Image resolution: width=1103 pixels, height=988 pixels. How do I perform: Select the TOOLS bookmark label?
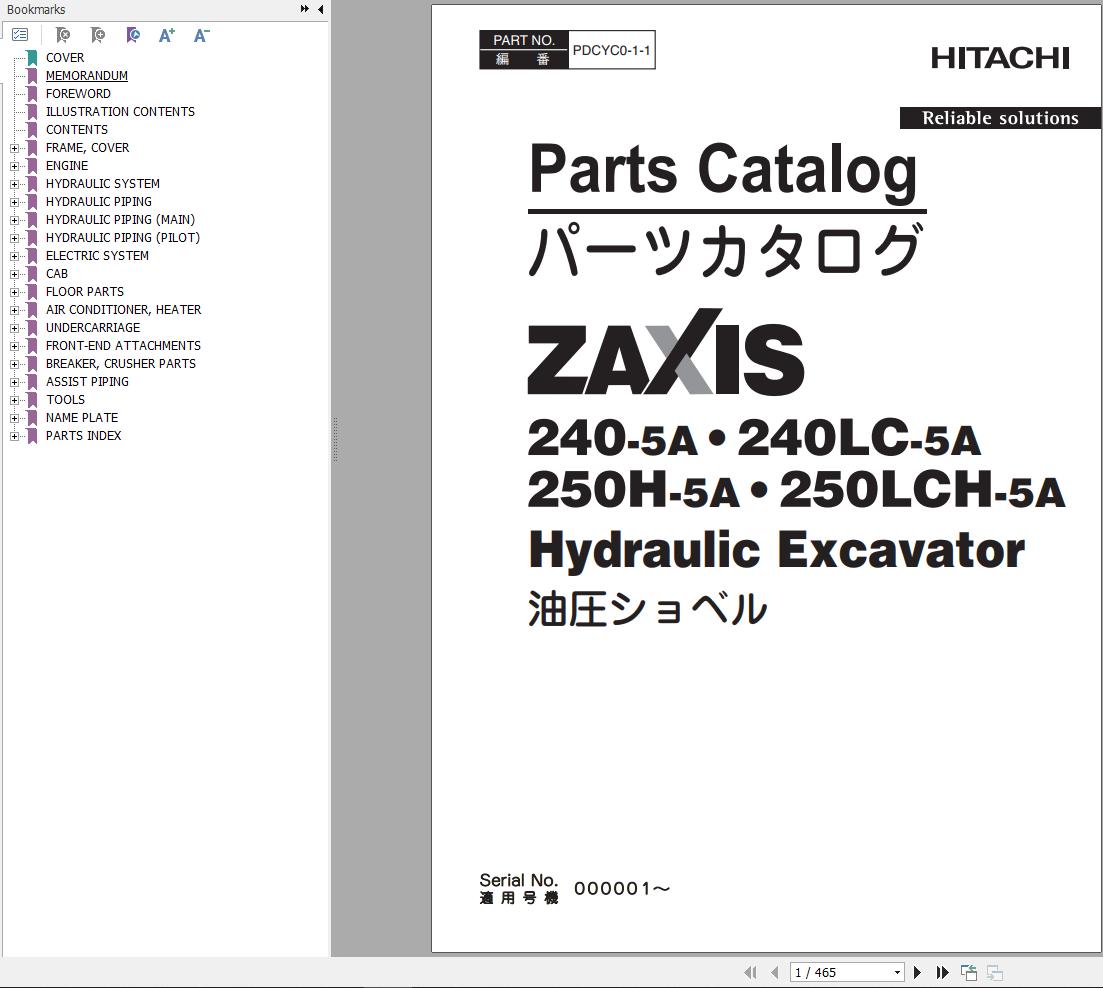tap(65, 399)
